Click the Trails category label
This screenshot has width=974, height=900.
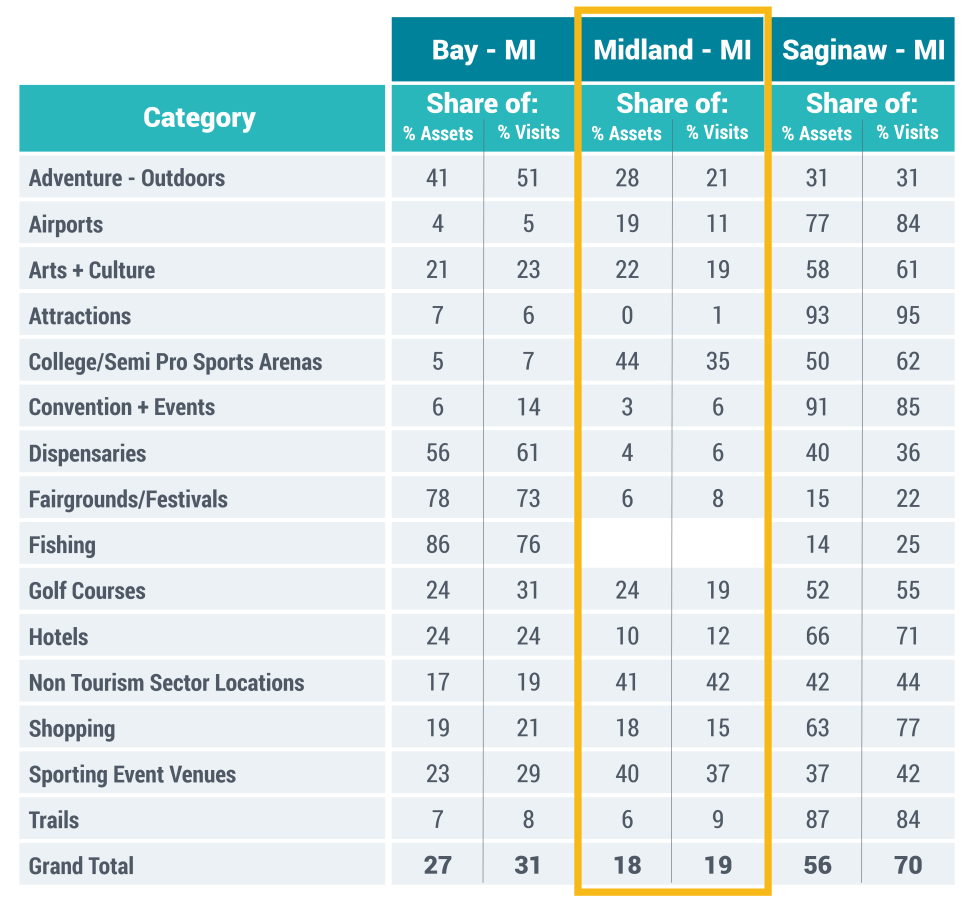54,820
